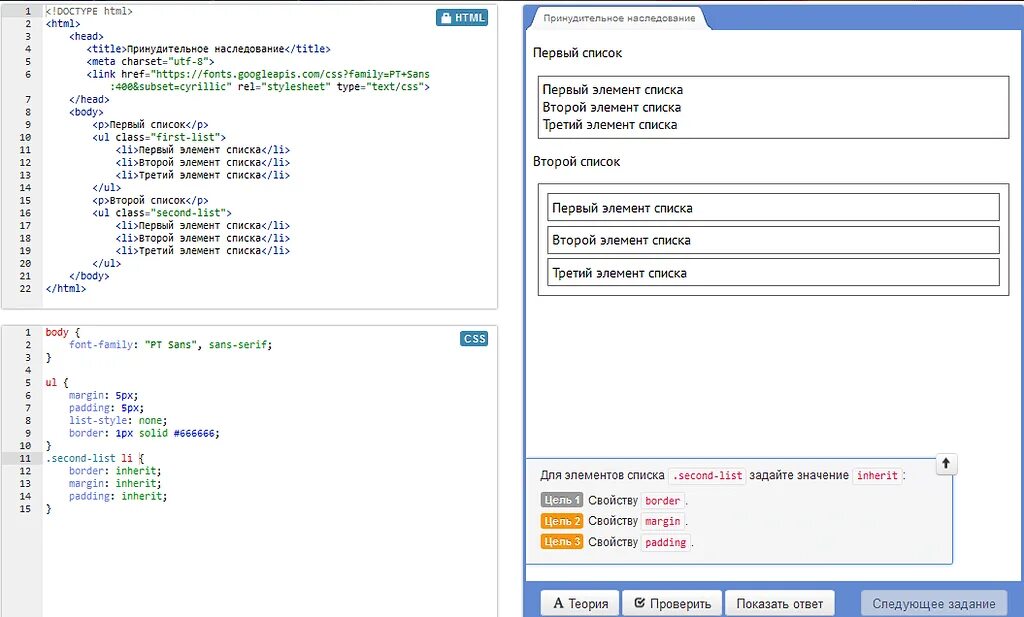Screen dimensions: 1024x617
Task: Click the padding property label in goals
Action: pyautogui.click(x=665, y=543)
